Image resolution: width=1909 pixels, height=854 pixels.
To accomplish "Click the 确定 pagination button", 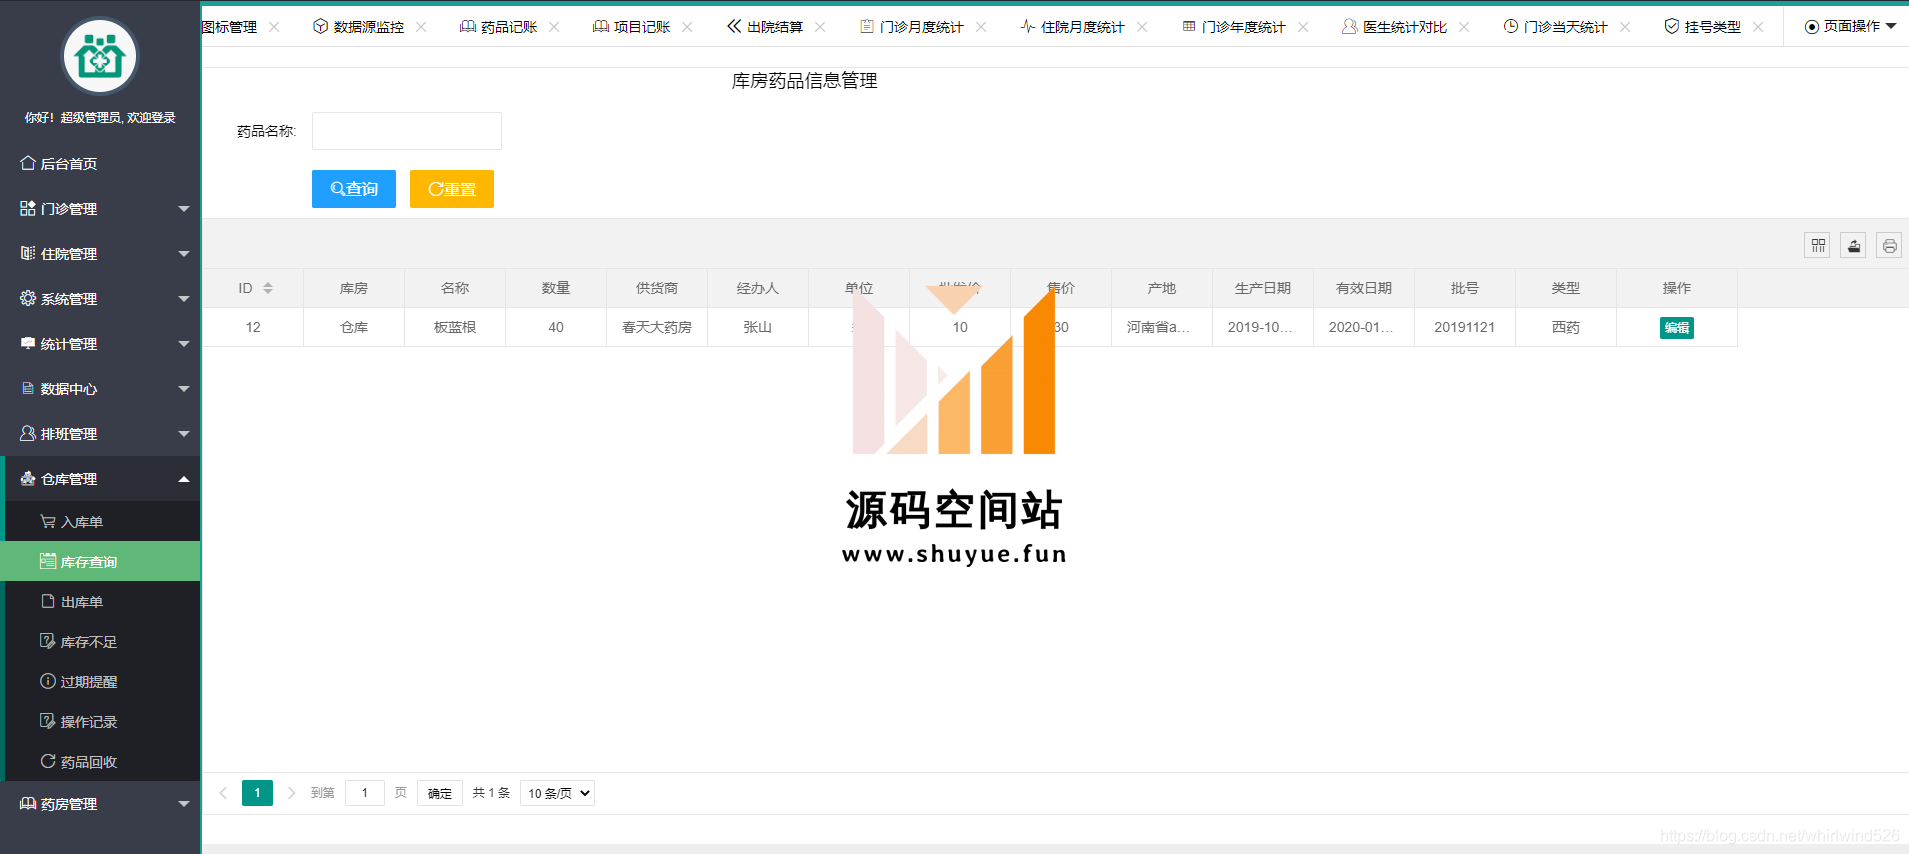I will (440, 793).
